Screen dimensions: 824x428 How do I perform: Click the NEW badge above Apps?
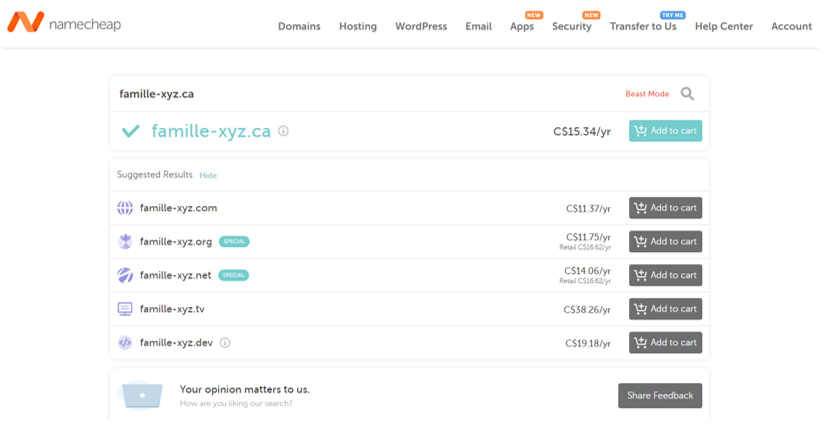pos(533,15)
